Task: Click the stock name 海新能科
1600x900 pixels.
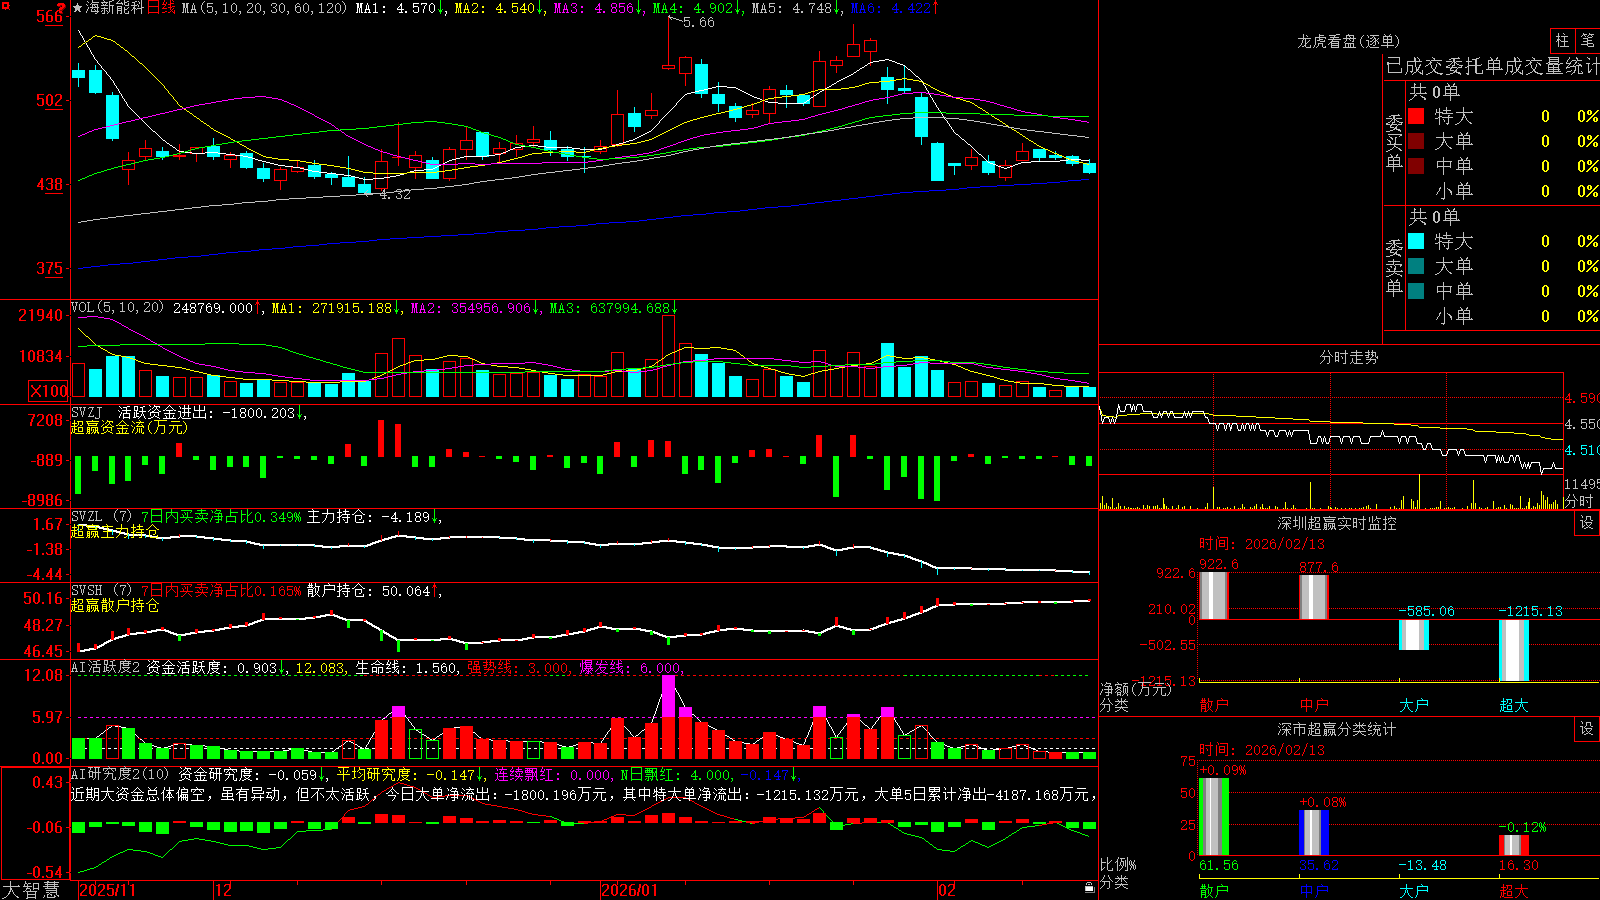Action: point(115,8)
